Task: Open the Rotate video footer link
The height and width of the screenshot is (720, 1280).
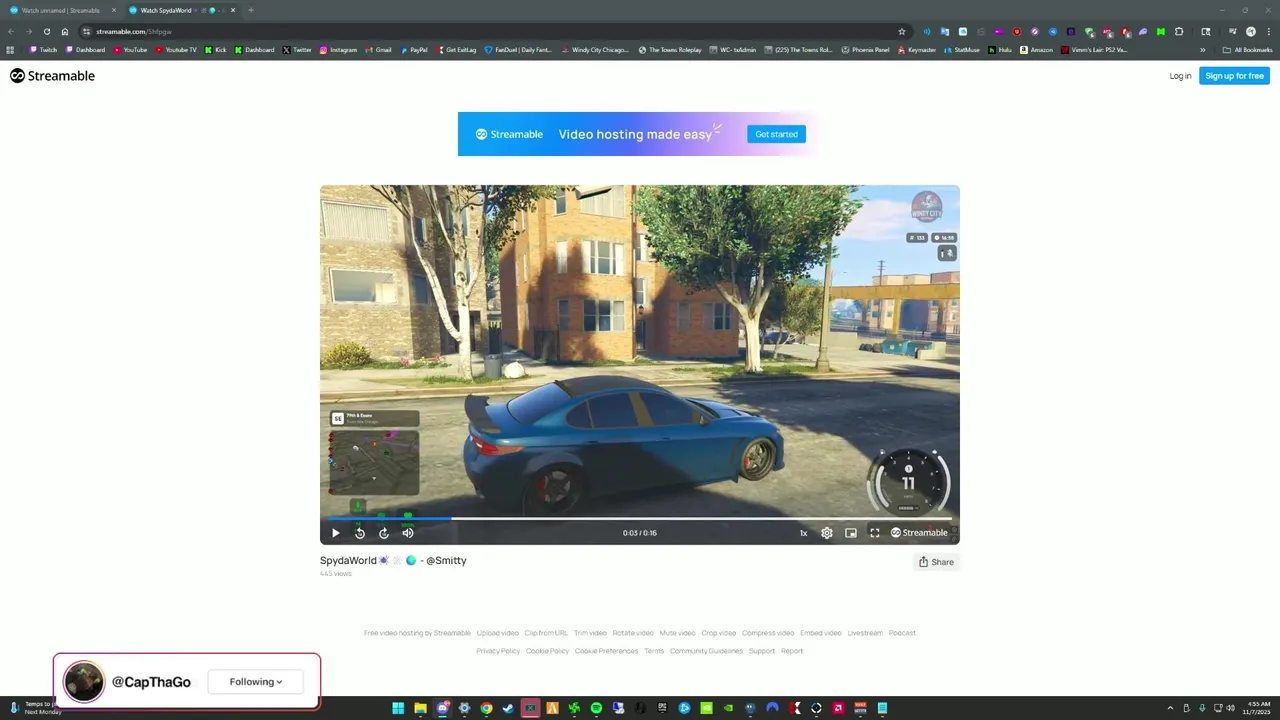Action: pyautogui.click(x=633, y=633)
